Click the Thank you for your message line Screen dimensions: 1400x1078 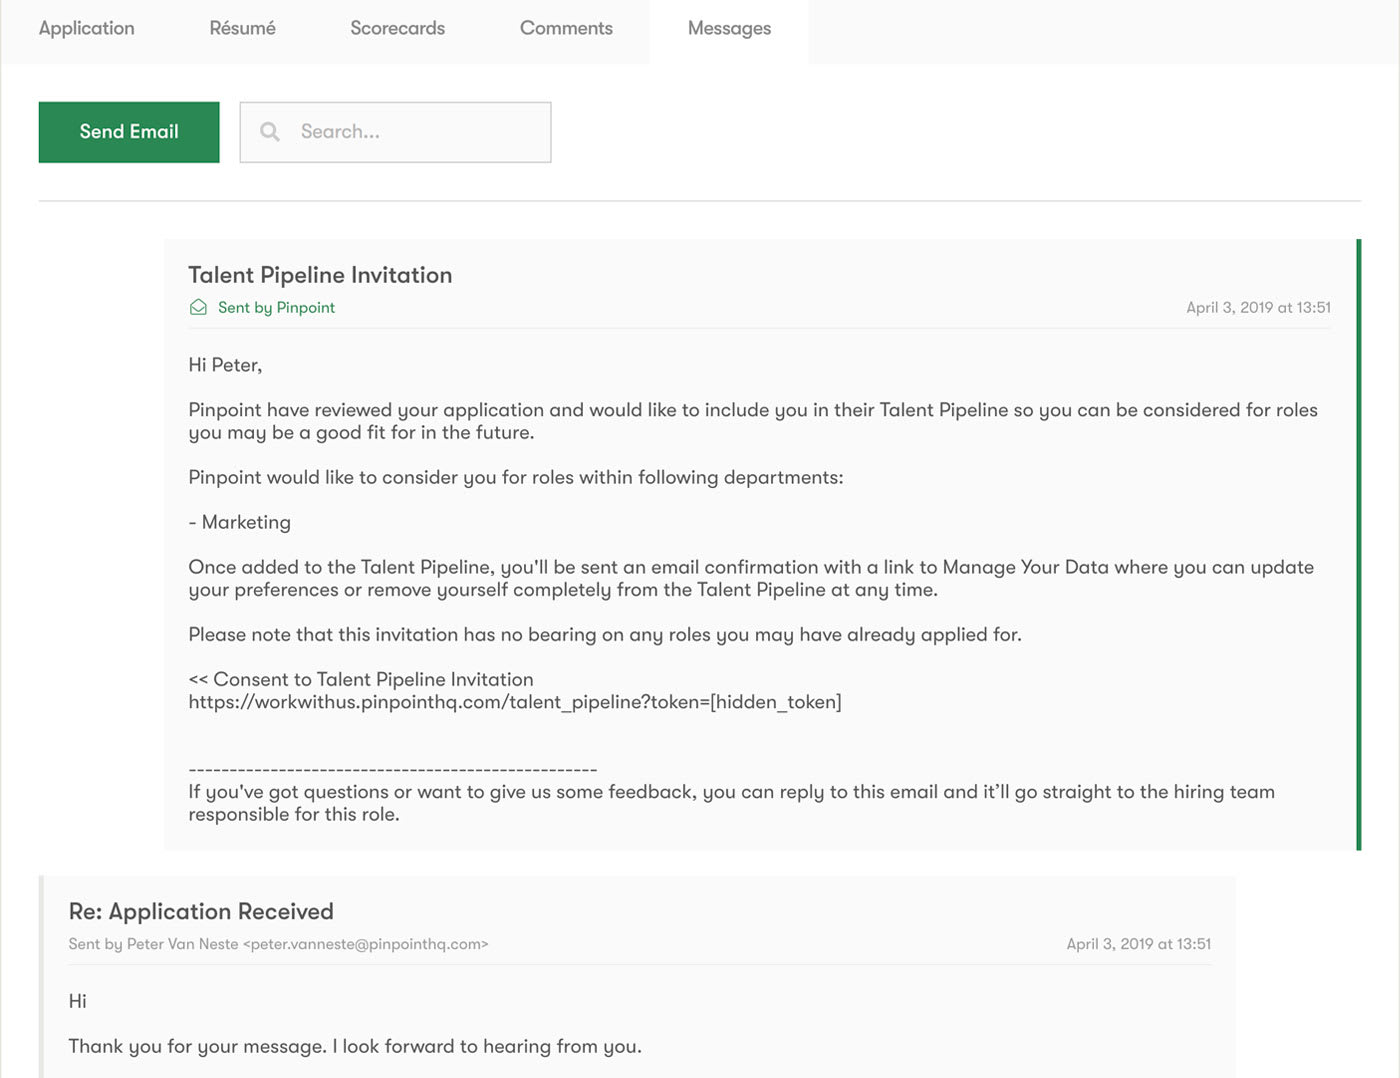tap(355, 1046)
